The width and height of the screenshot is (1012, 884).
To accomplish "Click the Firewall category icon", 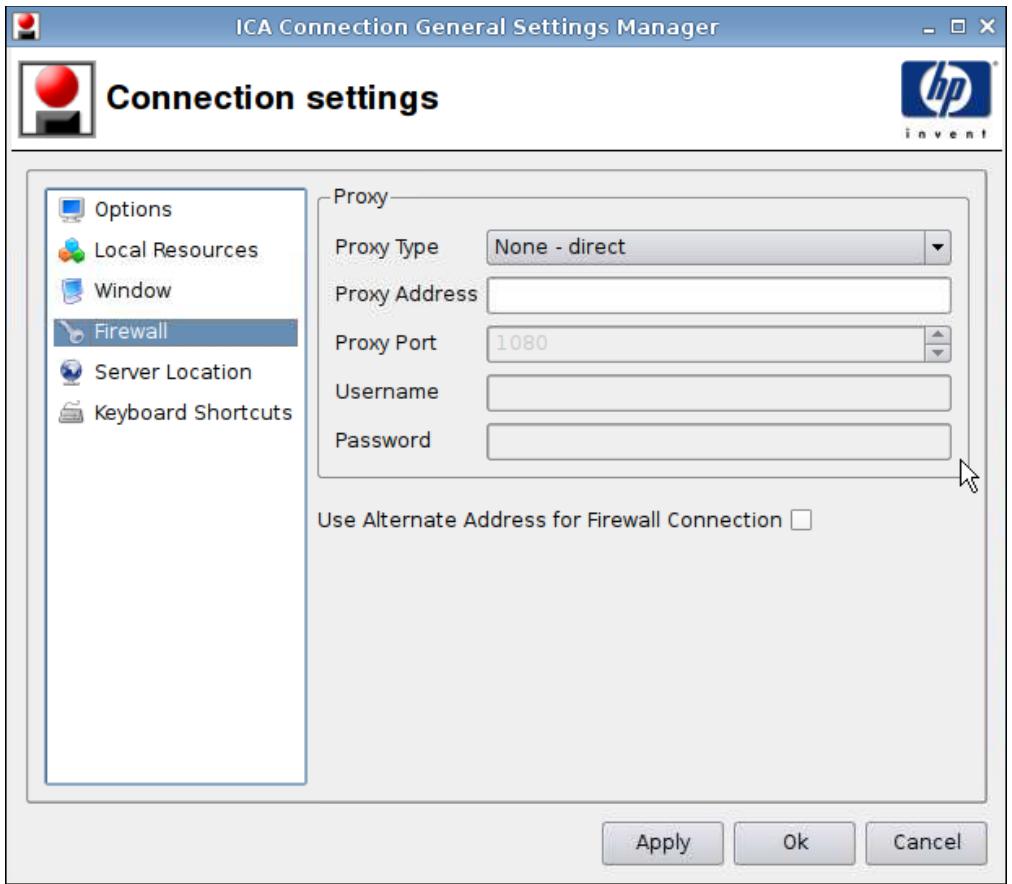I will pos(71,332).
